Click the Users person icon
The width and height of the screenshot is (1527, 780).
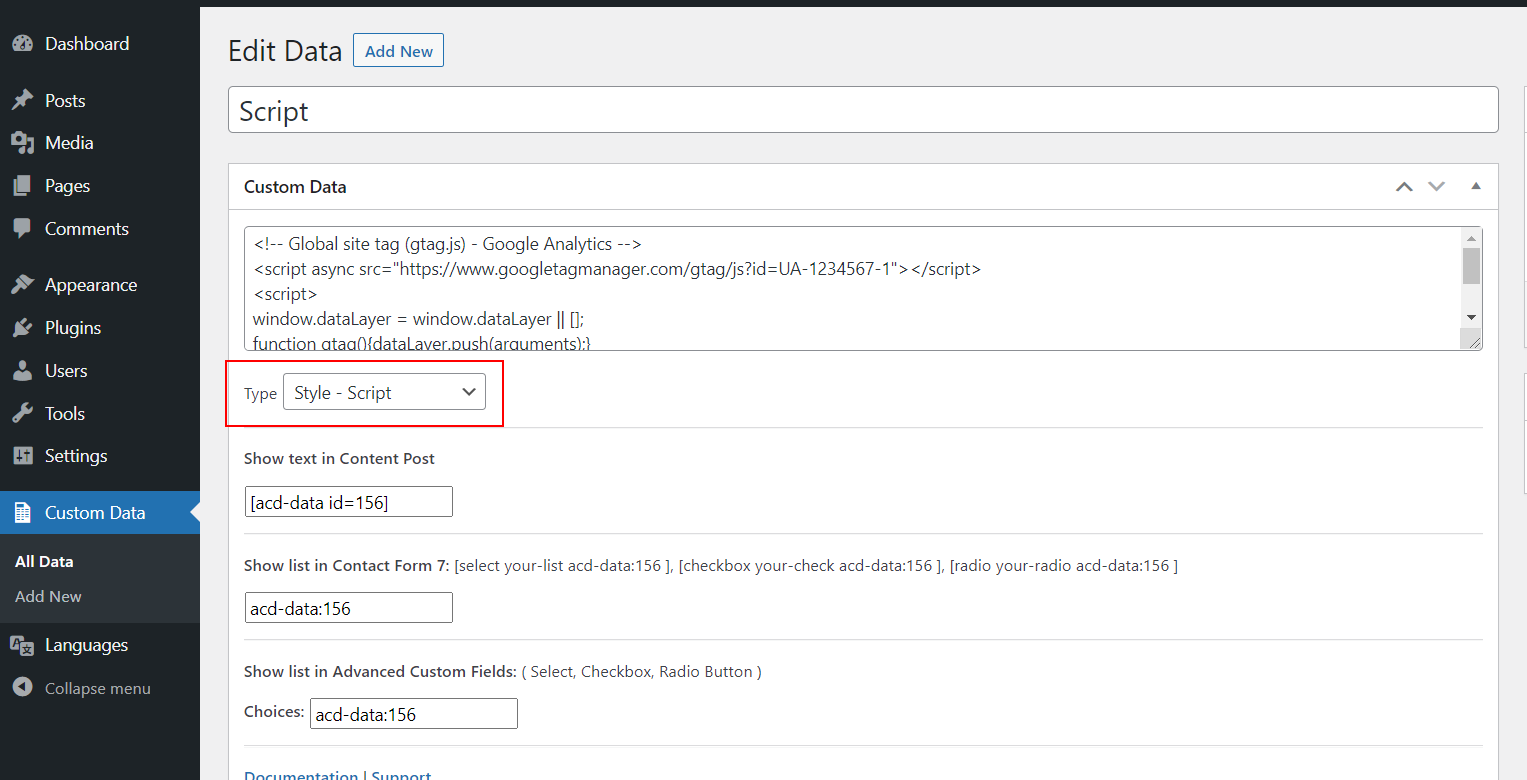tap(22, 371)
